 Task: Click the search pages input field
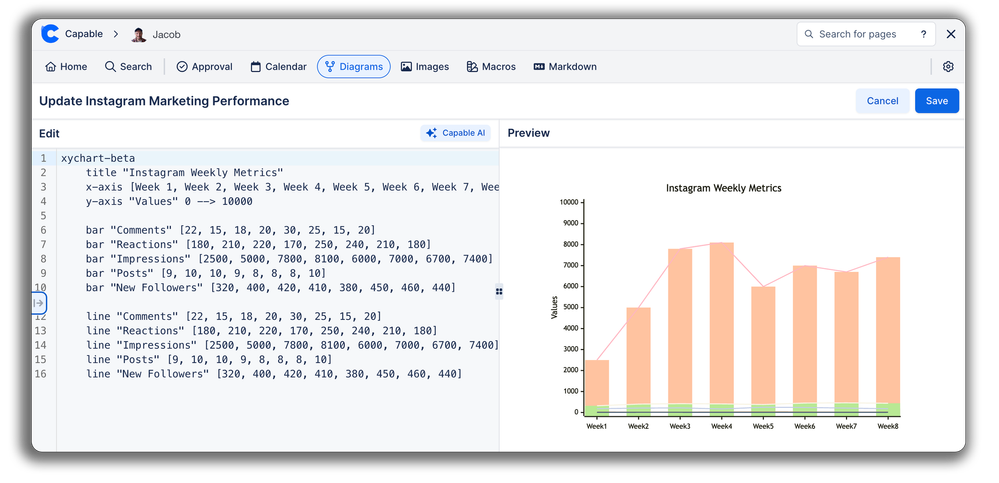tap(866, 34)
